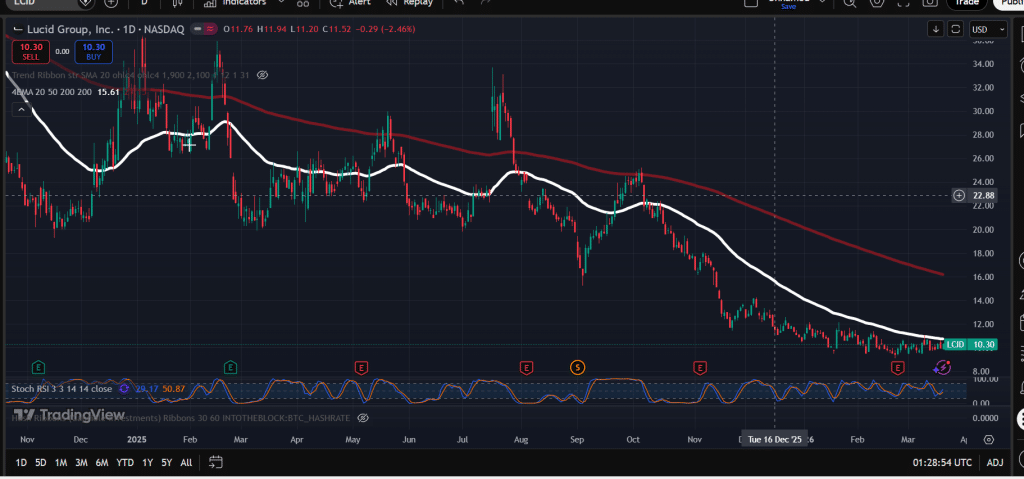The height and width of the screenshot is (479, 1024).
Task: Select the YTD time range
Action: click(x=125, y=462)
